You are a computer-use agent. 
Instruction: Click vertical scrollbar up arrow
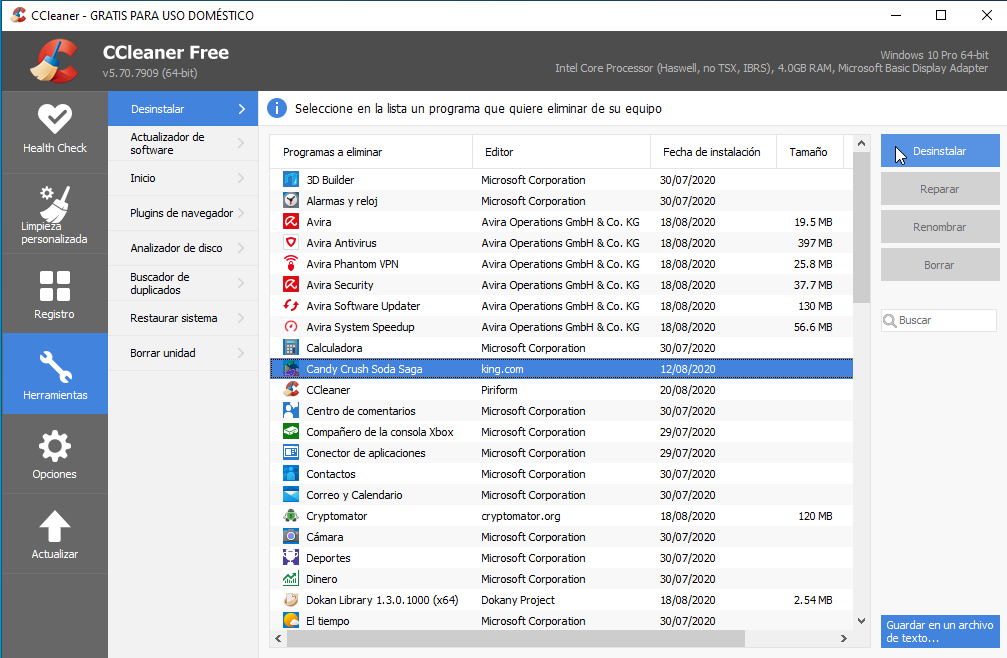click(861, 143)
